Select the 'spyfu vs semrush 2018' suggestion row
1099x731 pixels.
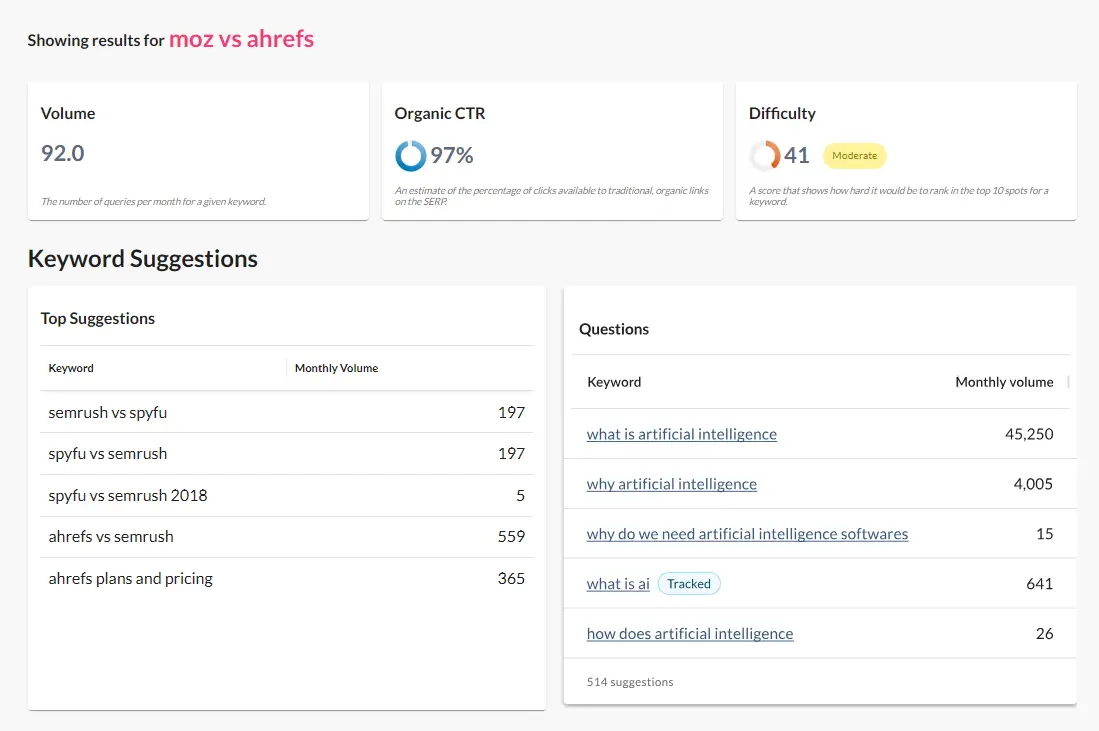(287, 495)
